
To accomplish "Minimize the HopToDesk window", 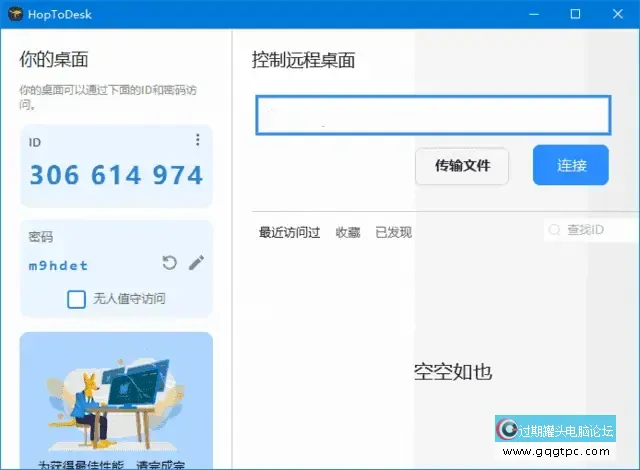I will 534,14.
